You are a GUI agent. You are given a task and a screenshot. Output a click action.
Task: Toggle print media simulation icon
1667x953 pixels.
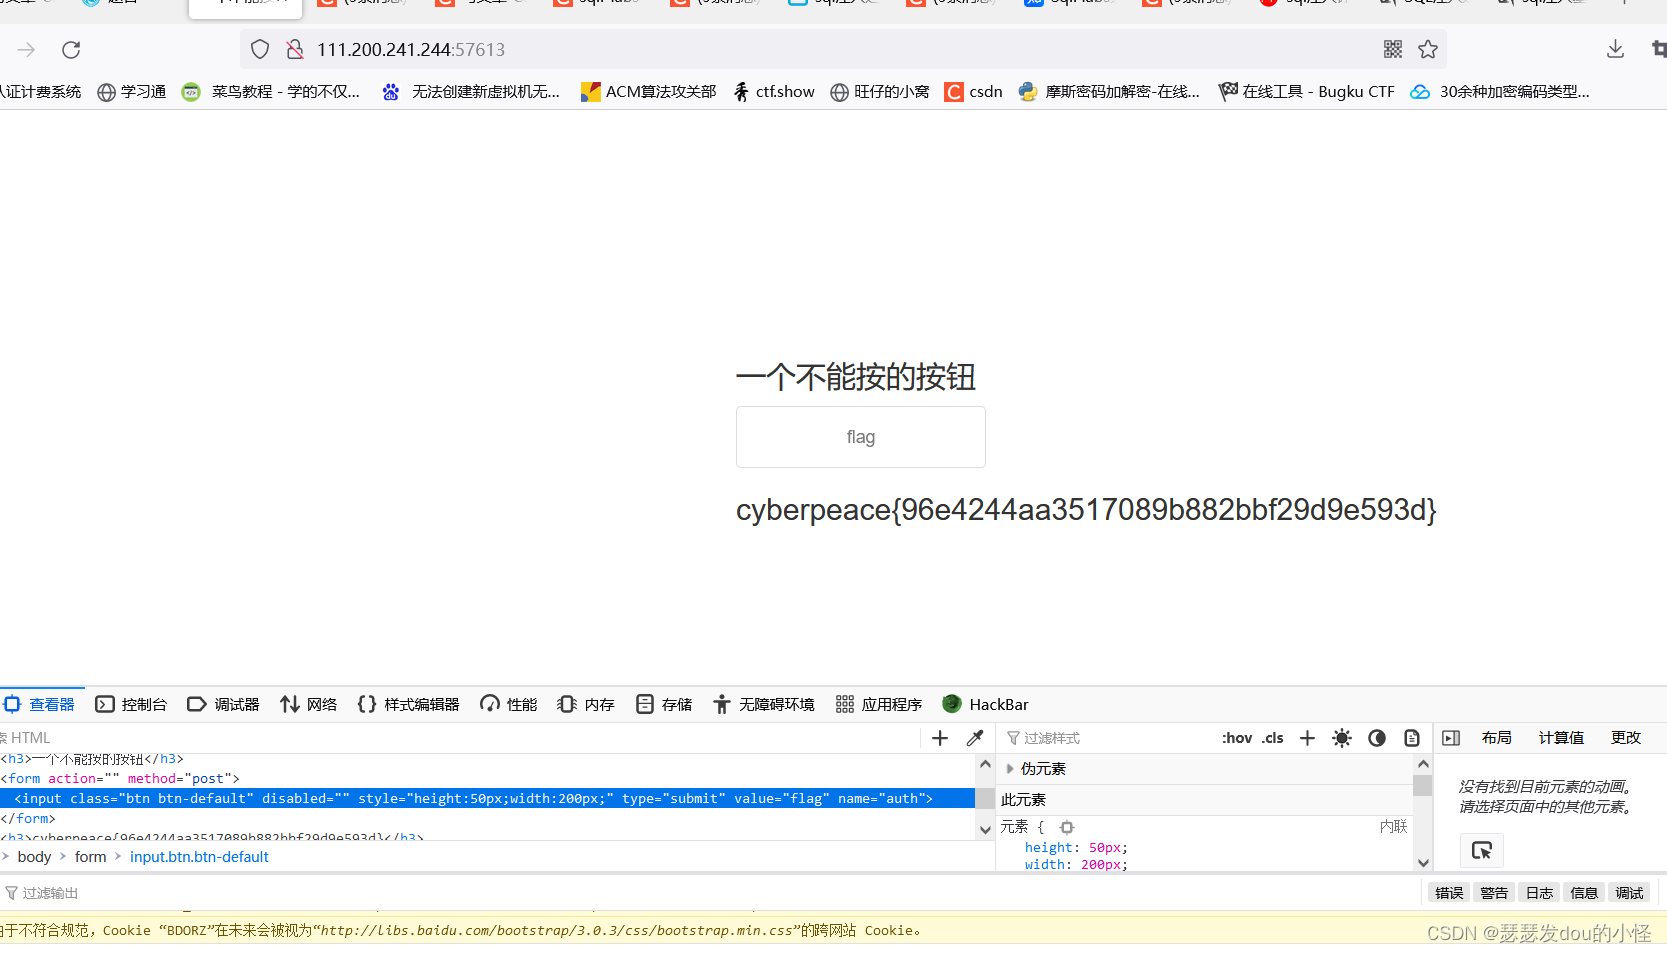point(1412,738)
